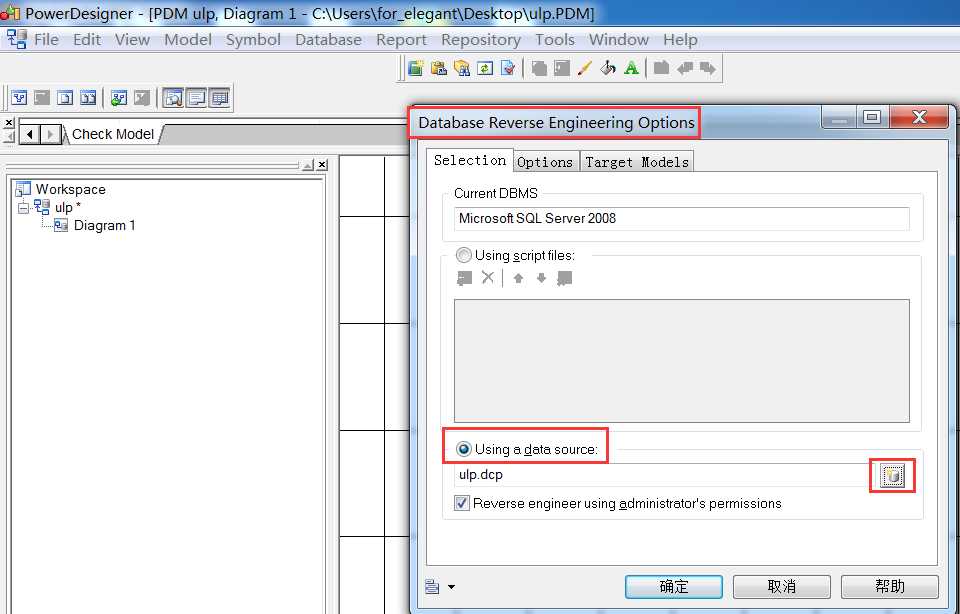Open the Help menu
This screenshot has width=960, height=614.
(x=680, y=40)
